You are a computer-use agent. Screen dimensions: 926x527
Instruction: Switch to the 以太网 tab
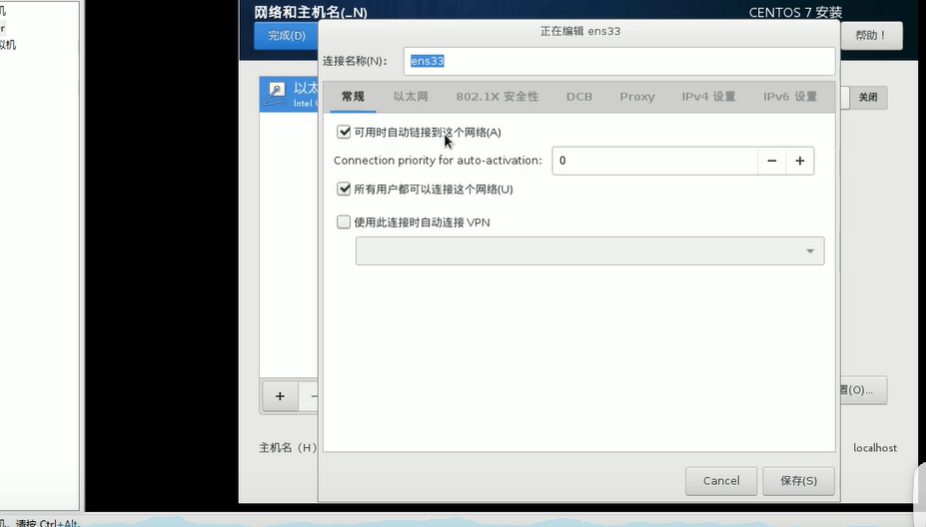click(x=410, y=97)
